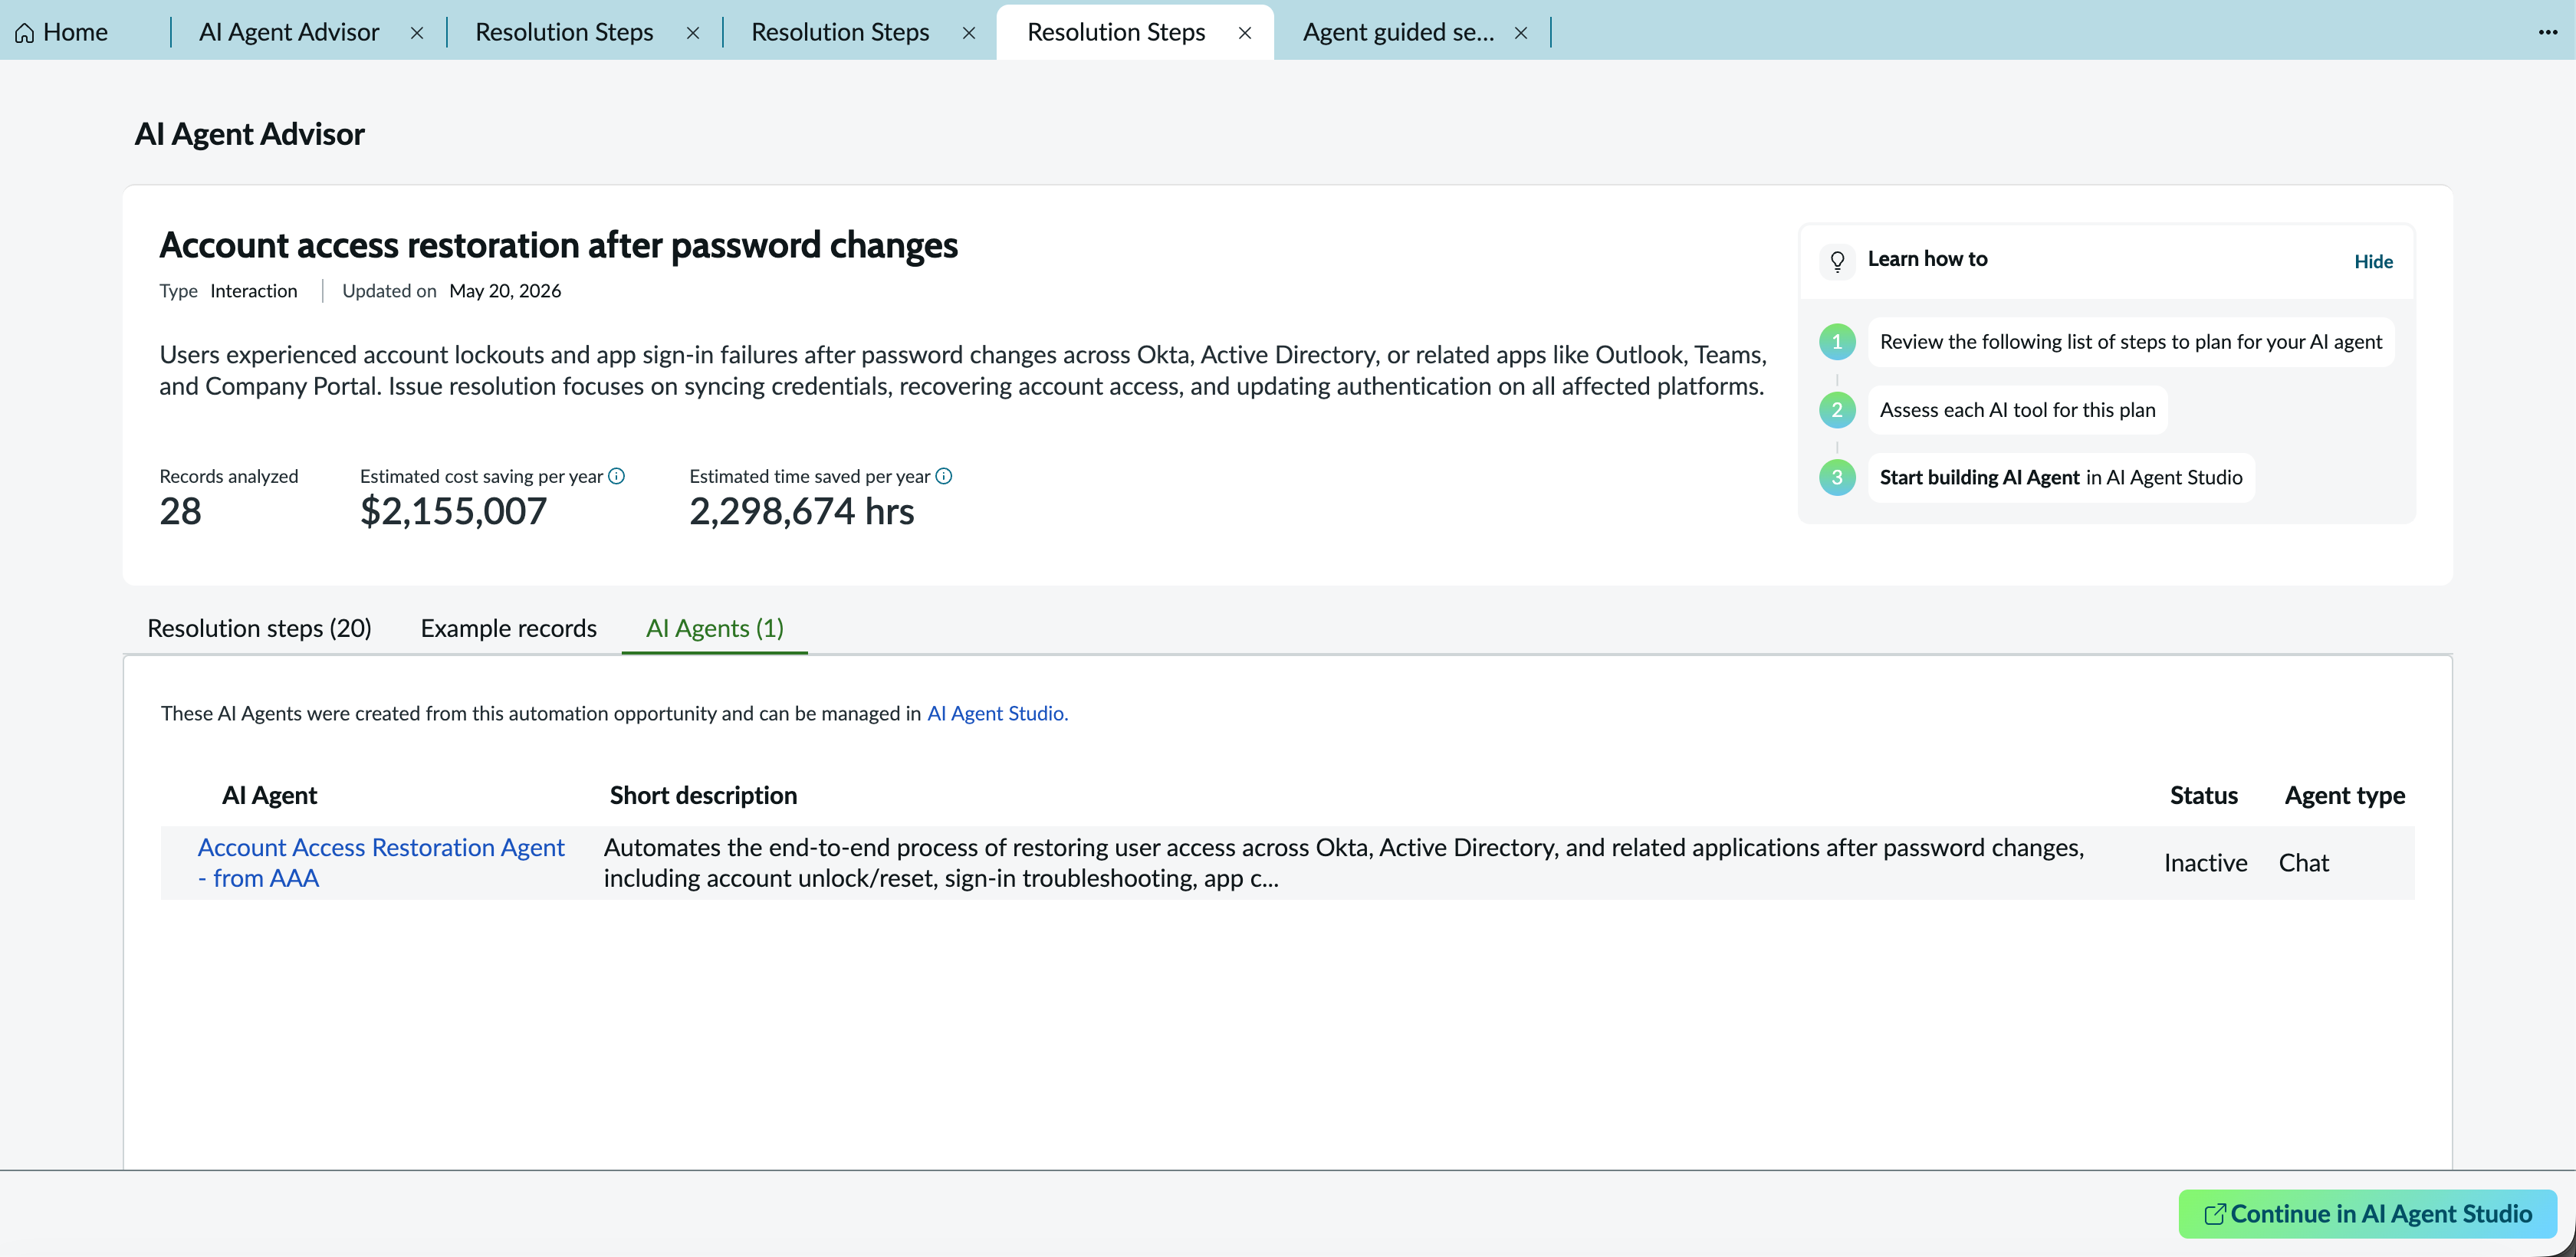Select the AI Agents (1) tab
This screenshot has height=1257, width=2576.
click(714, 628)
